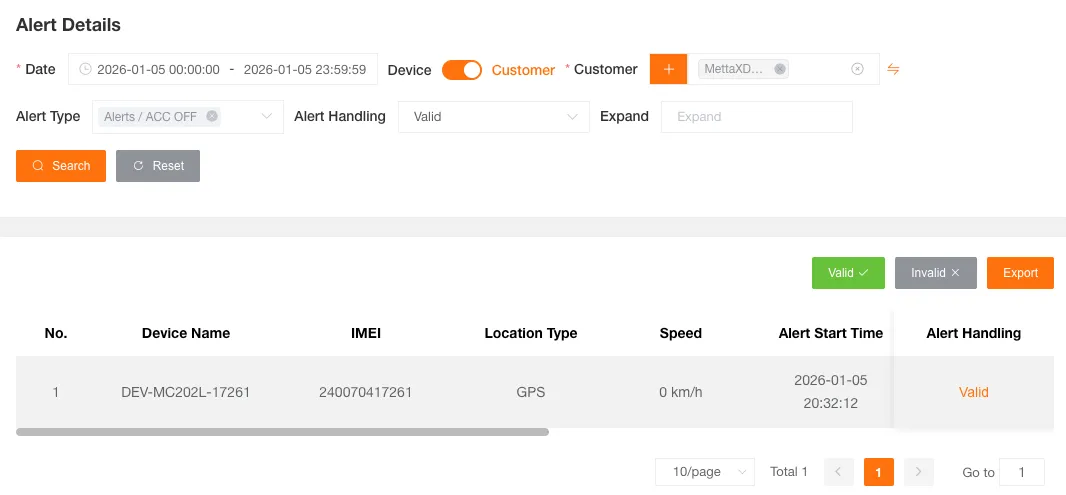Screen dimensions: 1066x495
Task: Click the clock icon in date field
Action: [x=85, y=69]
